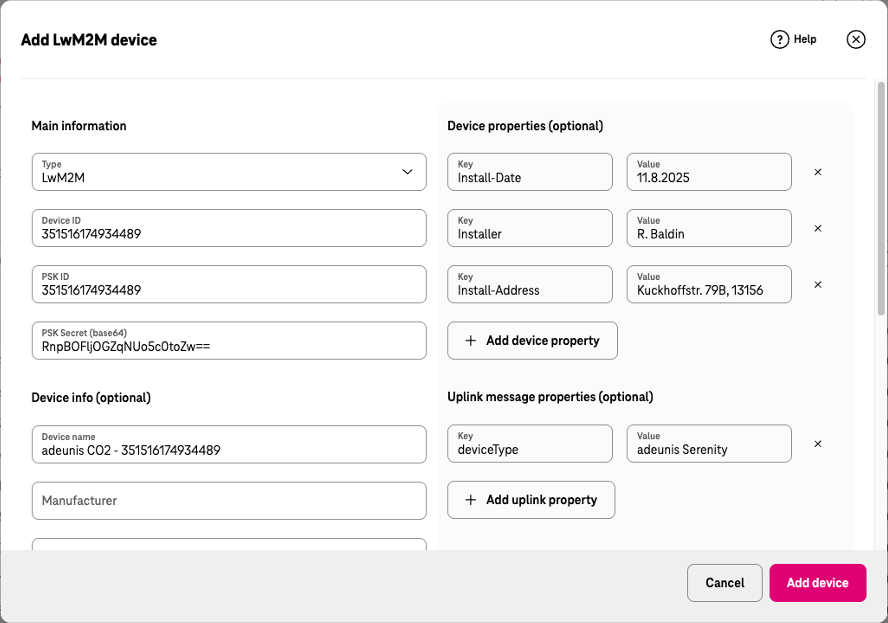Select the Device properties section header
This screenshot has width=888, height=623.
(x=525, y=126)
